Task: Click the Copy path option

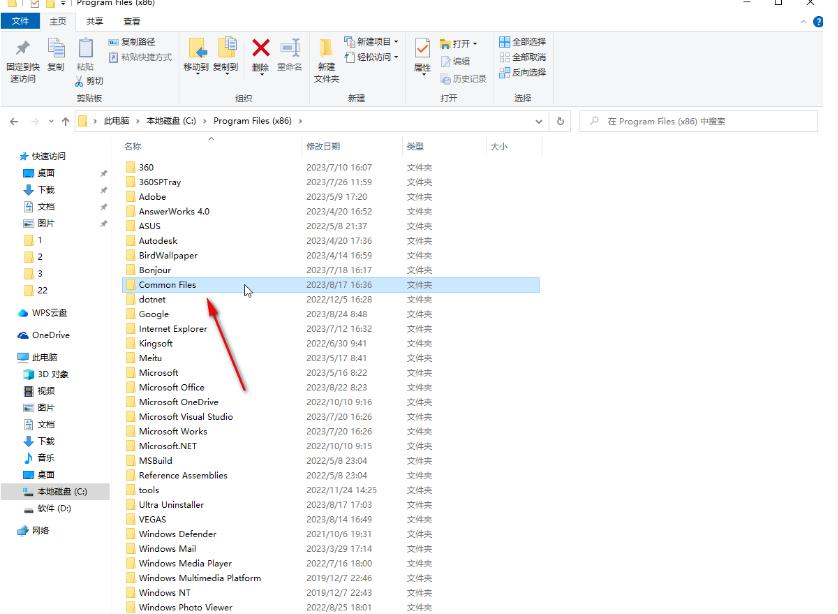Action: click(131, 42)
